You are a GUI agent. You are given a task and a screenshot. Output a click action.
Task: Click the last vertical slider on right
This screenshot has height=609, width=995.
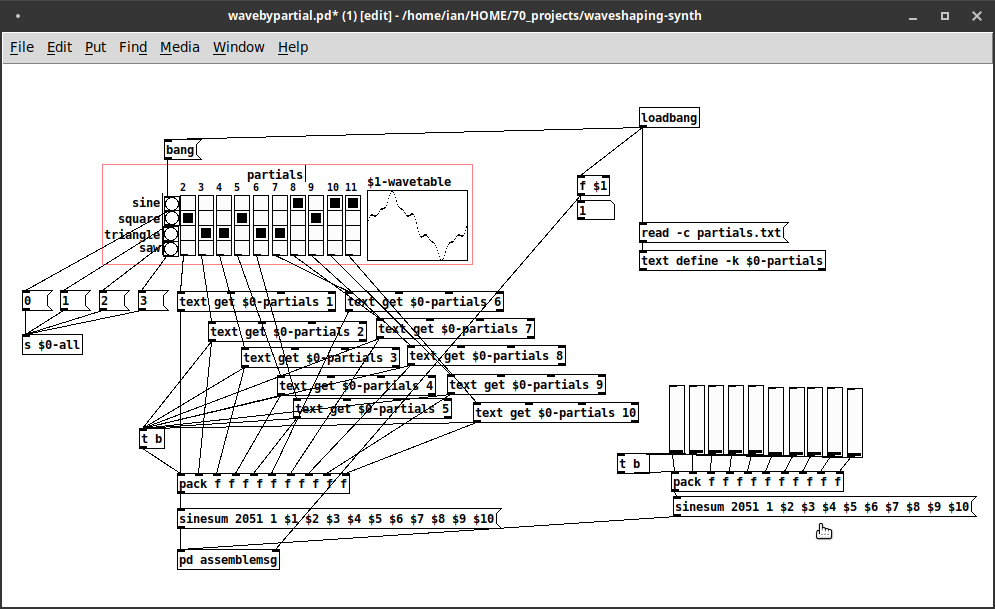855,422
